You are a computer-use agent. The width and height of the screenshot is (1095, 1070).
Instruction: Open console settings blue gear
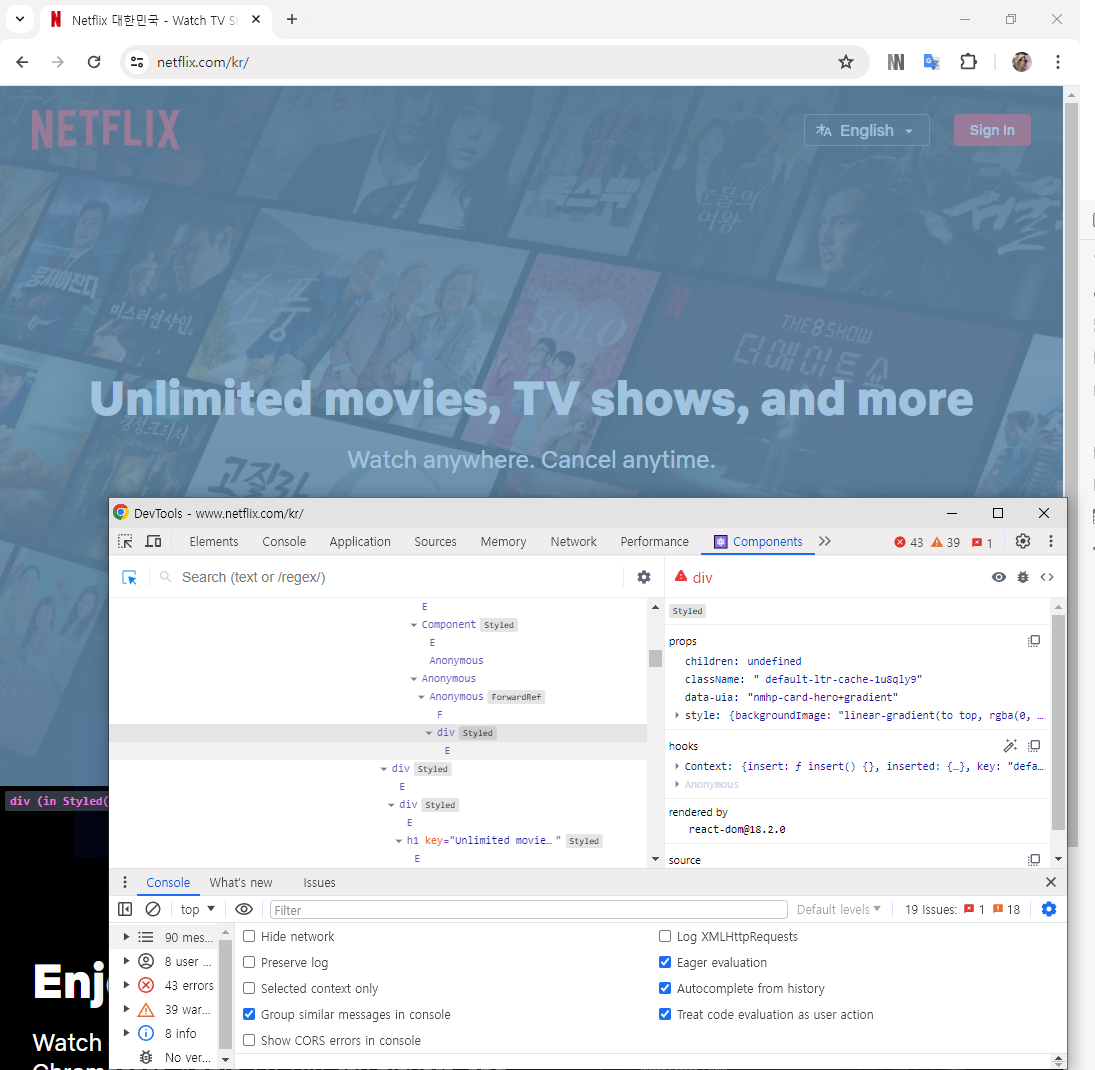point(1049,909)
